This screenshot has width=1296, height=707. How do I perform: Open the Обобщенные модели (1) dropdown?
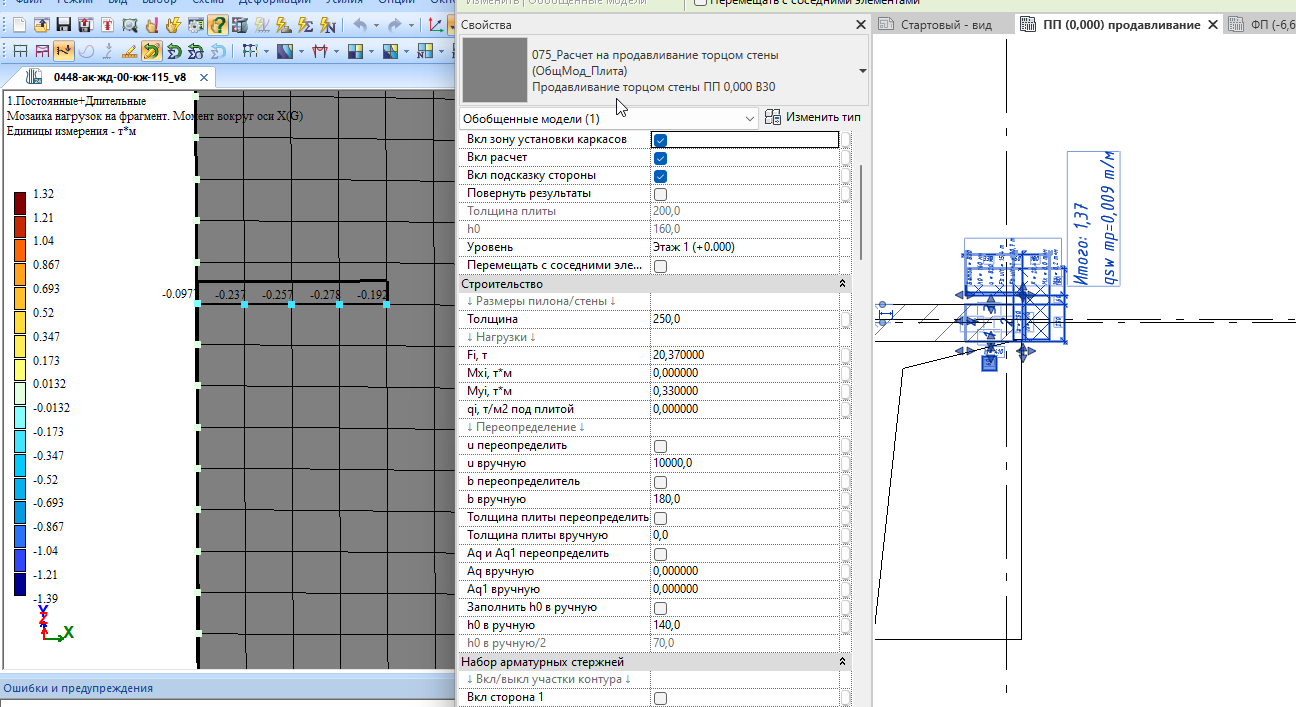[610, 118]
